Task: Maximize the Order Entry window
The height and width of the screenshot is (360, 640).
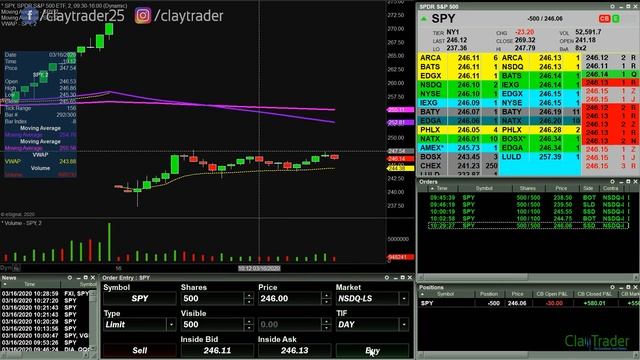Action: (402, 278)
